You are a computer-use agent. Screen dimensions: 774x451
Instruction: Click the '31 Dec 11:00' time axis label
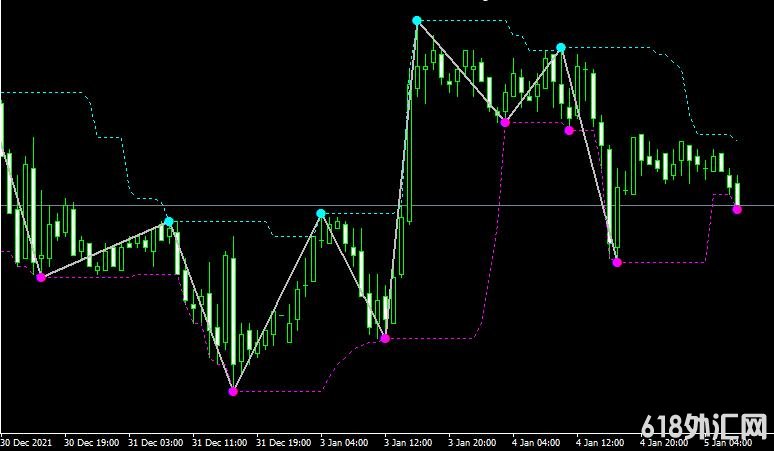220,443
